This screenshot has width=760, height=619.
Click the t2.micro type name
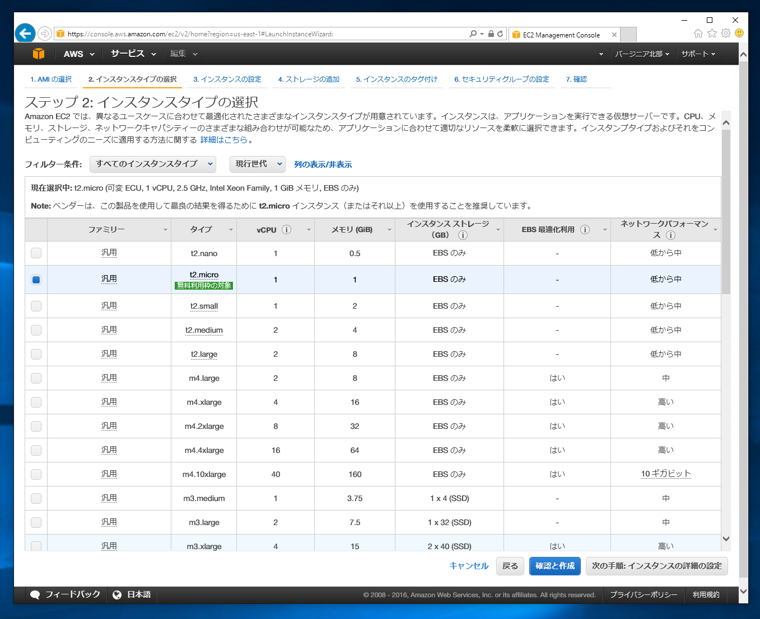204,275
